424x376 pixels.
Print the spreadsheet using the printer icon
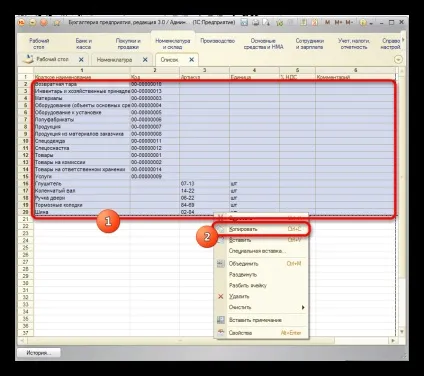tap(255, 23)
